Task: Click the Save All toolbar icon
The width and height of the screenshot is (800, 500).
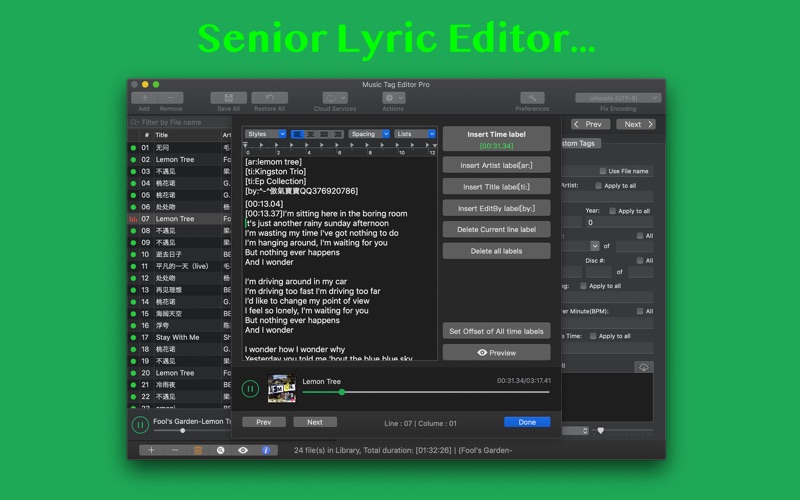Action: [228, 98]
